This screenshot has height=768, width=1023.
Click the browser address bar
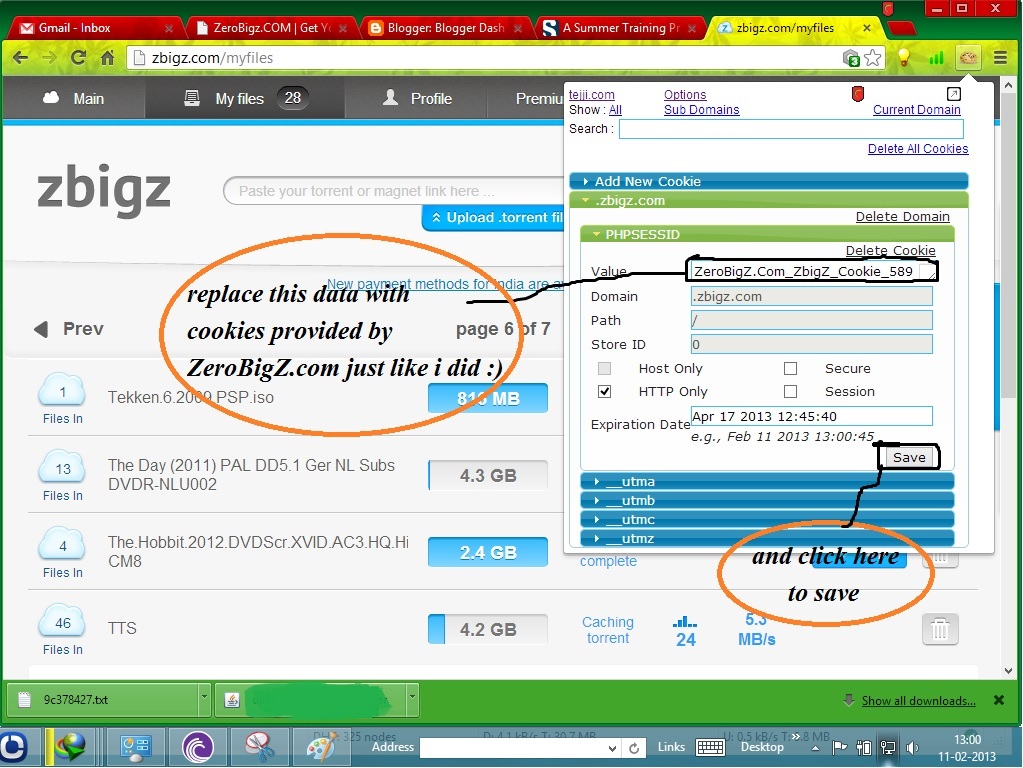pyautogui.click(x=483, y=58)
